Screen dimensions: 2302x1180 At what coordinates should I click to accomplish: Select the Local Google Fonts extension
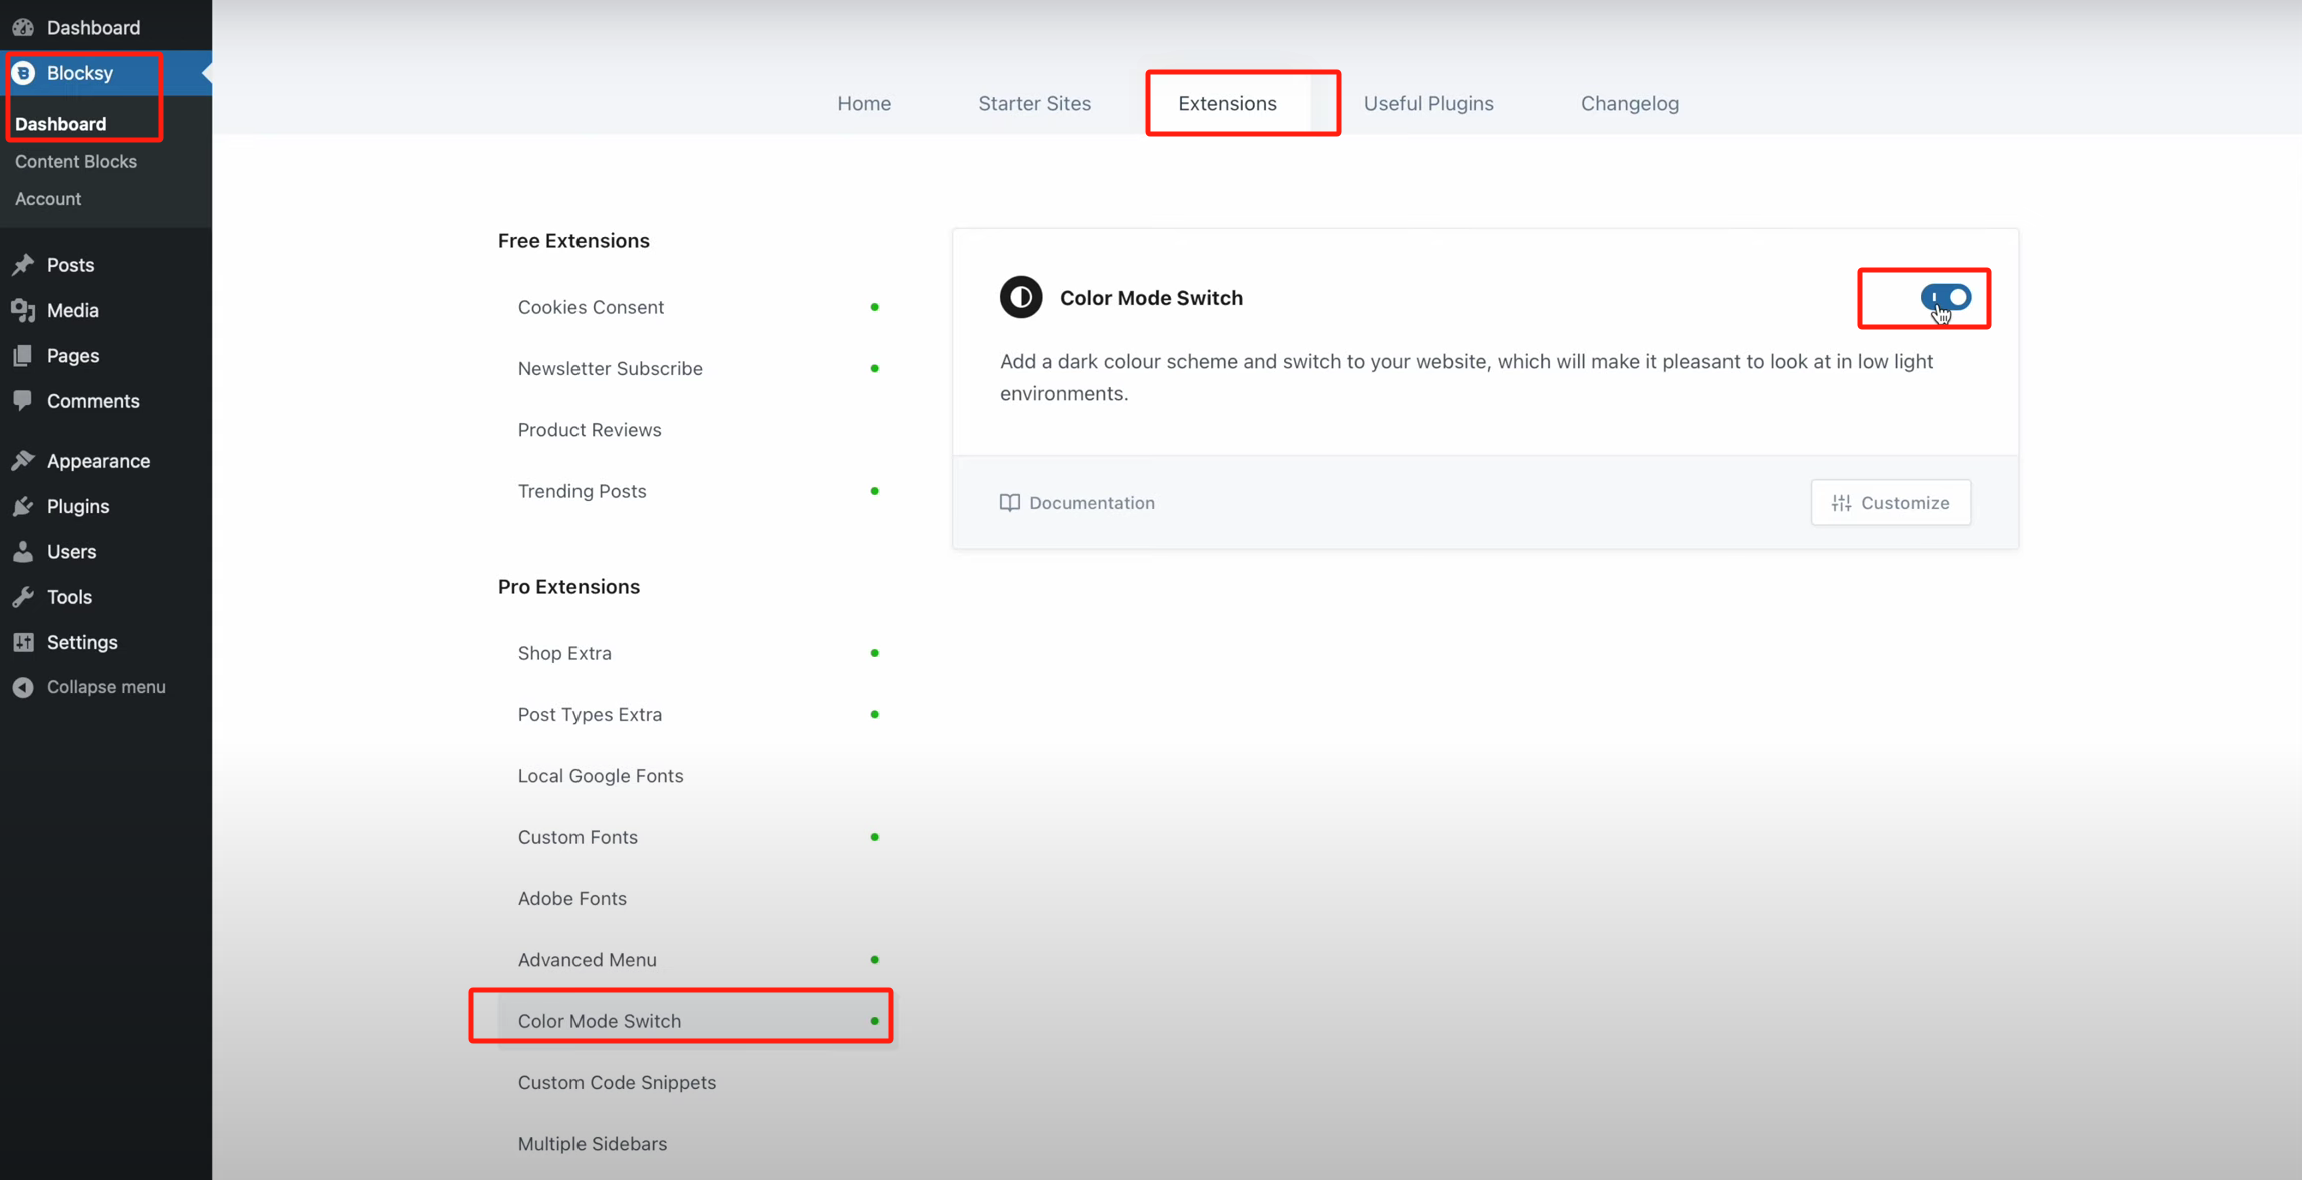point(600,776)
